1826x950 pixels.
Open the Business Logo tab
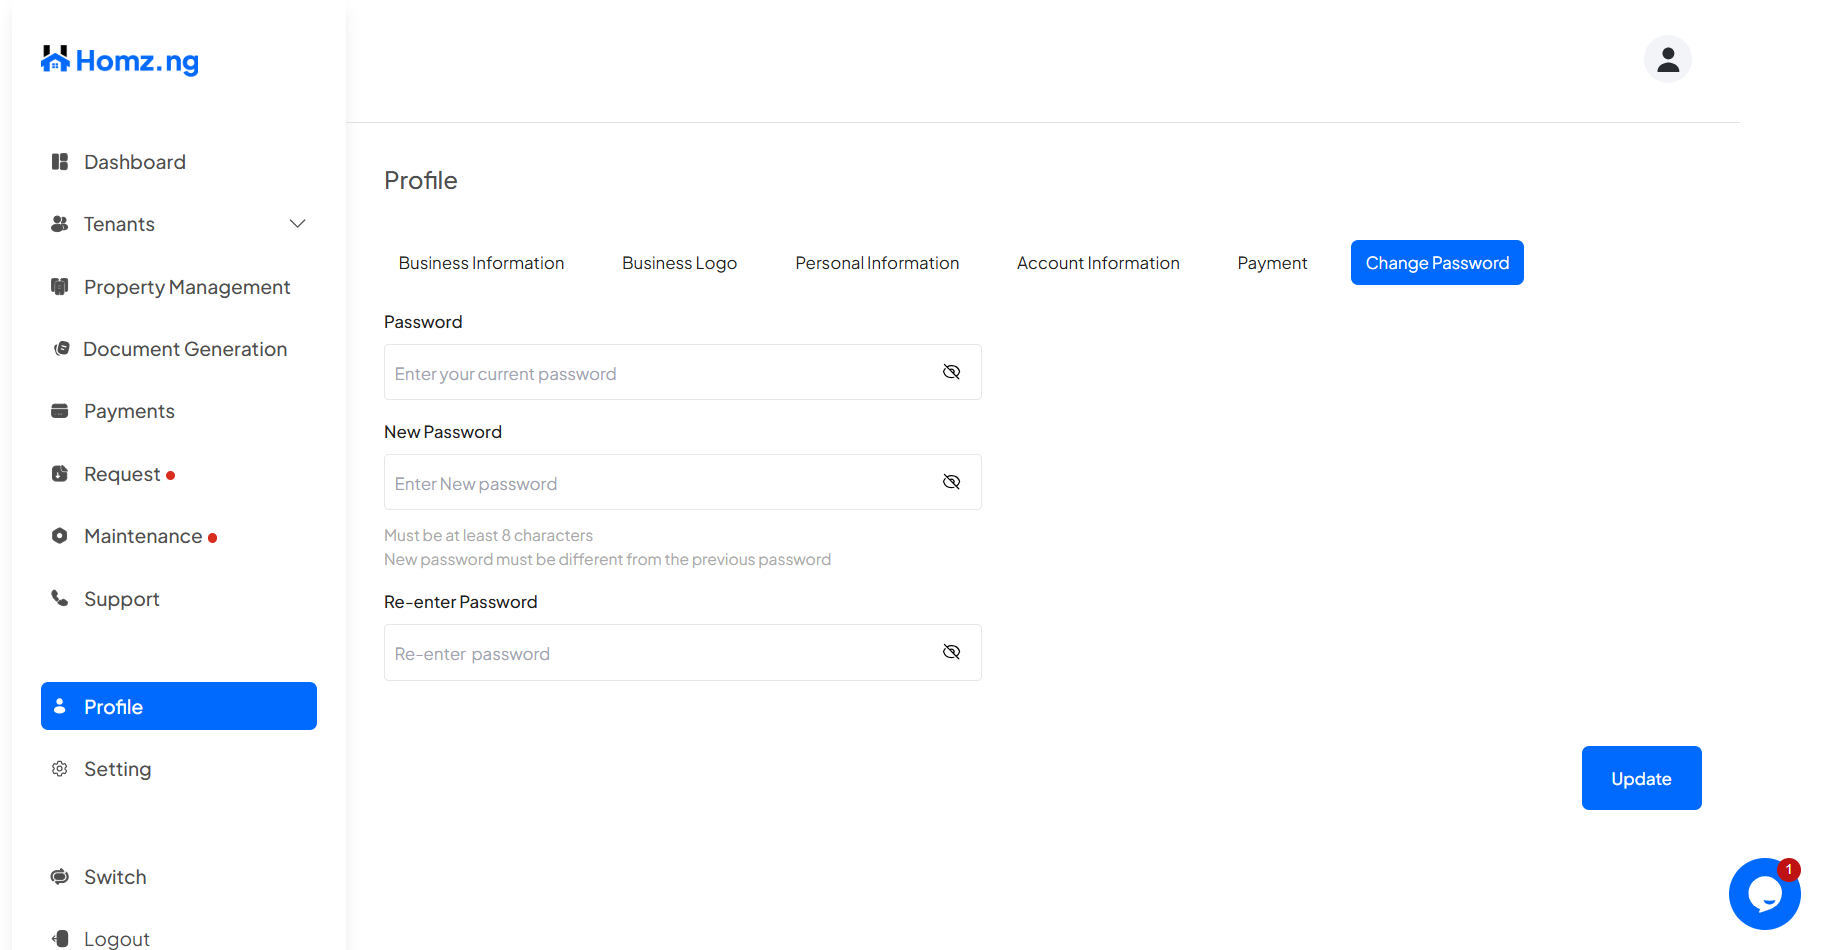click(679, 263)
